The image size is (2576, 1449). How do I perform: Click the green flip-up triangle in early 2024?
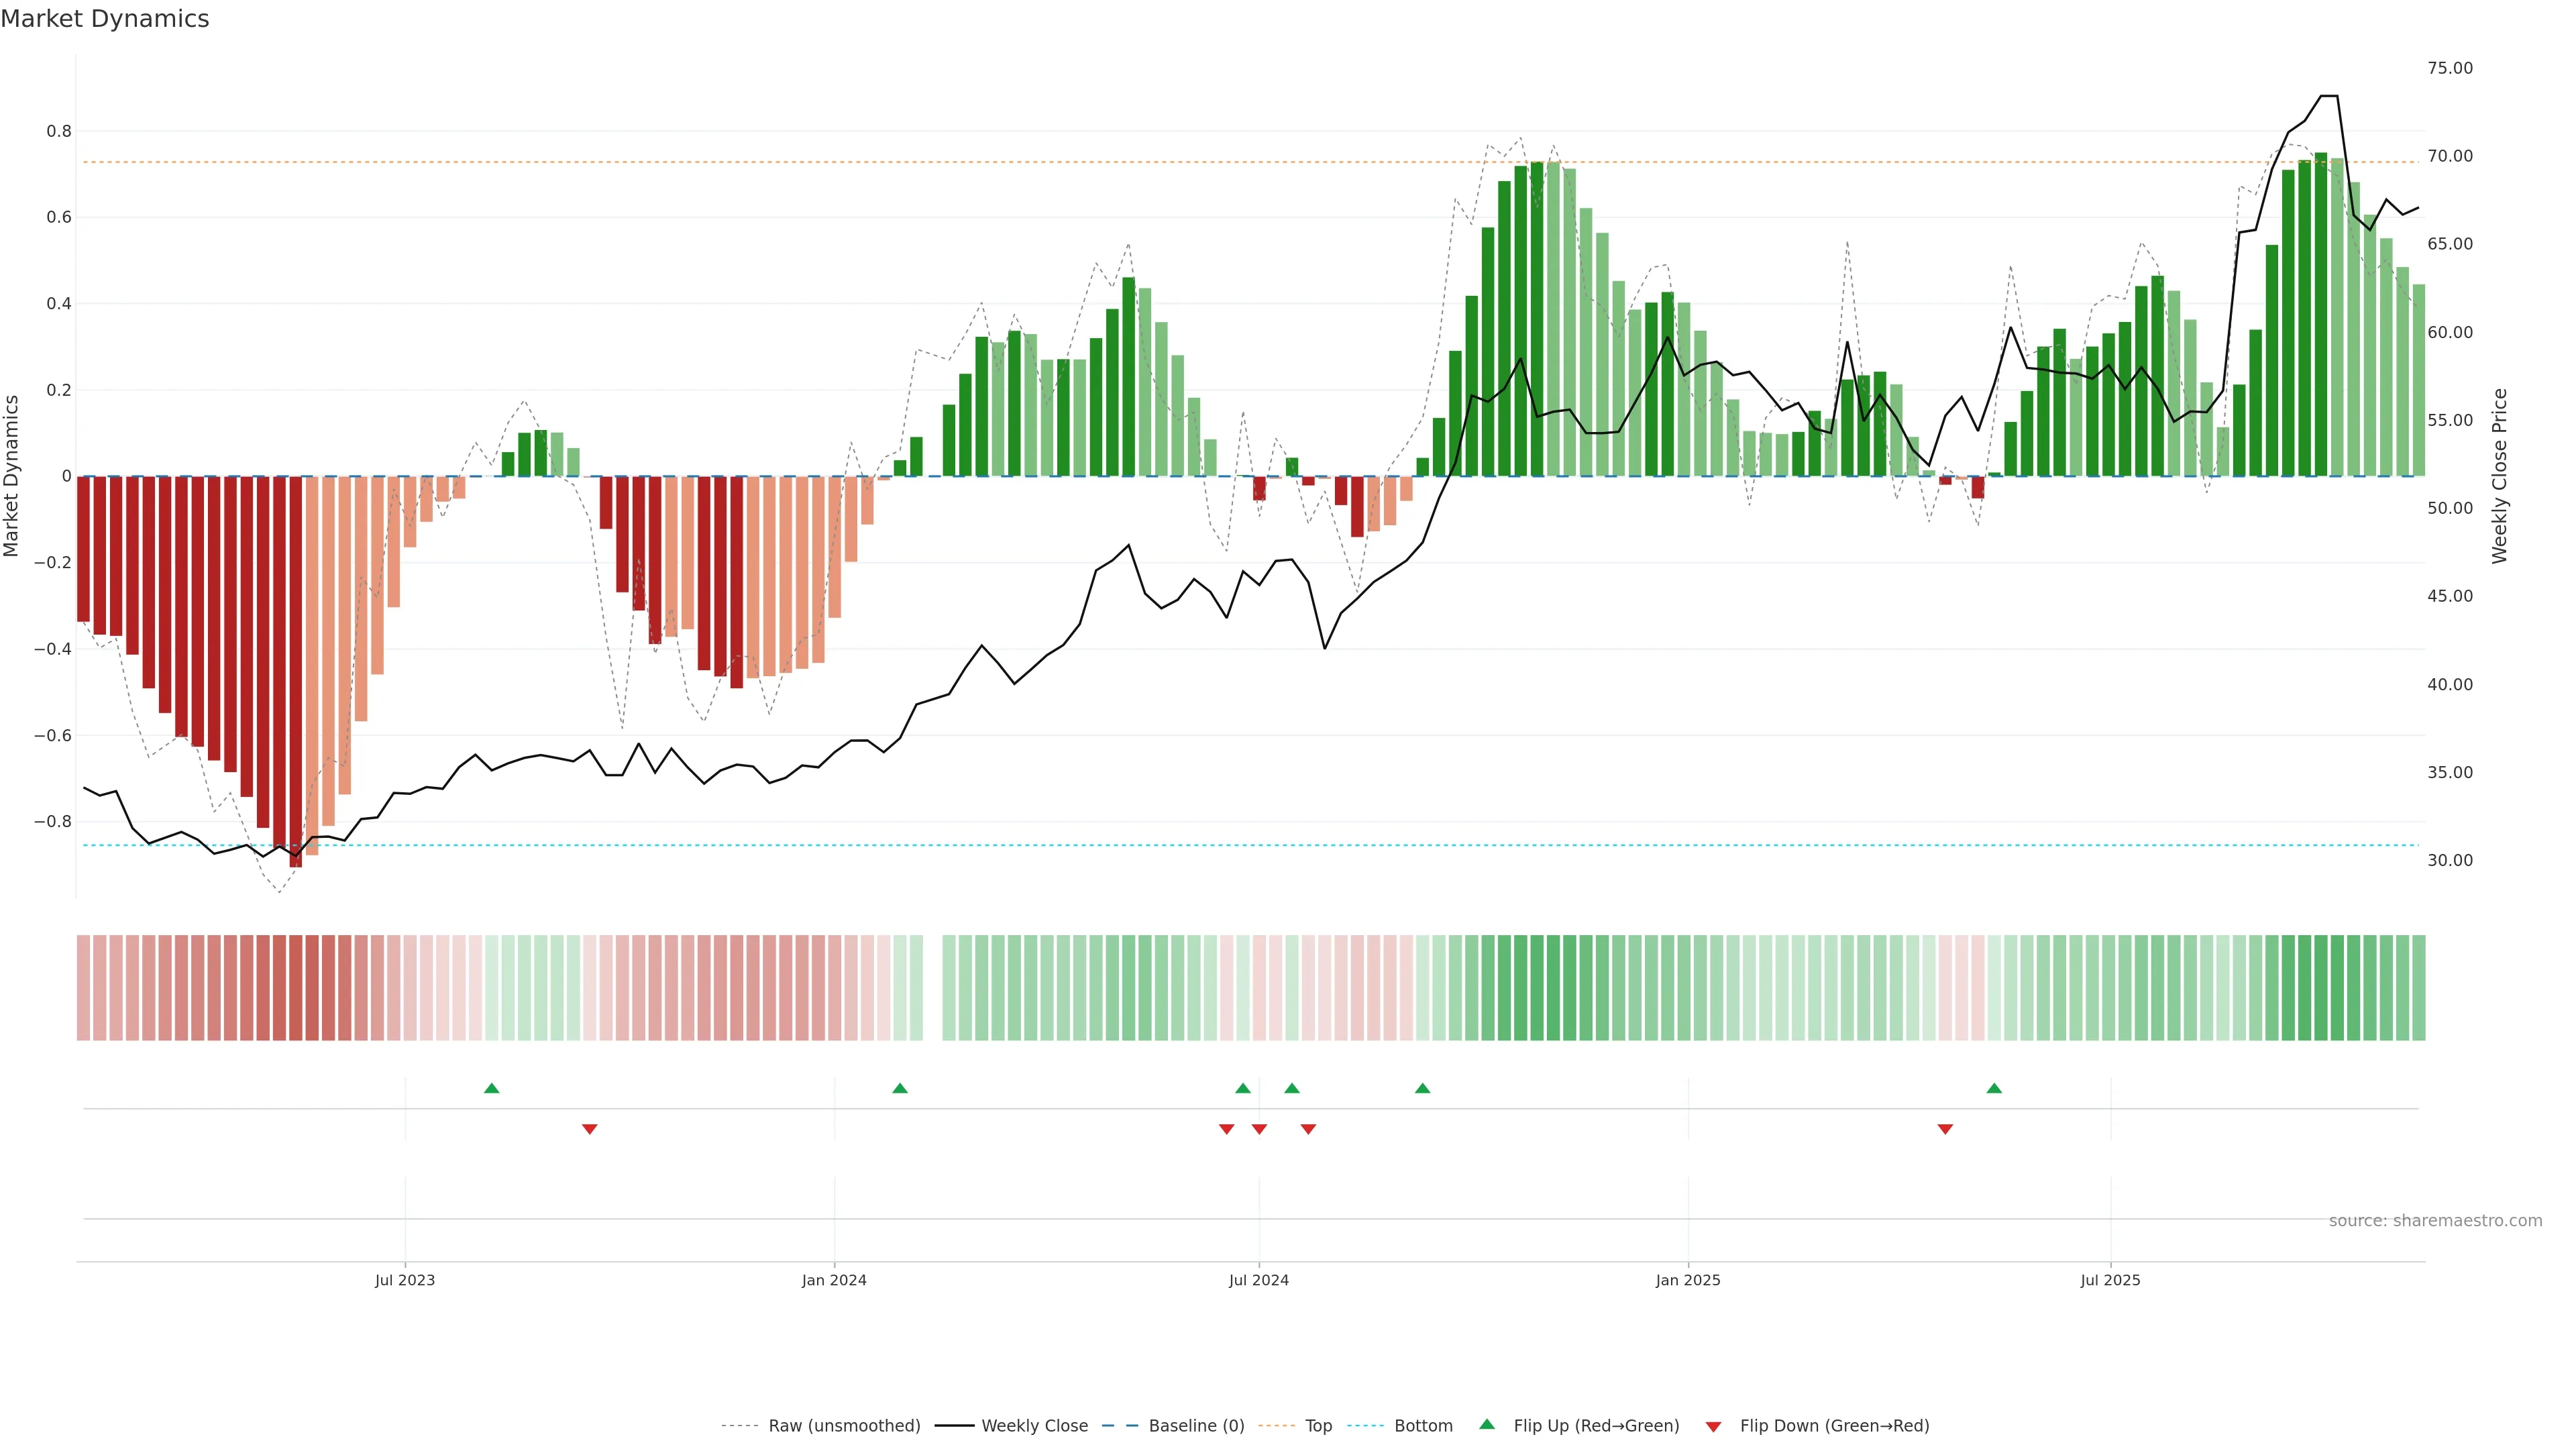[x=899, y=1088]
